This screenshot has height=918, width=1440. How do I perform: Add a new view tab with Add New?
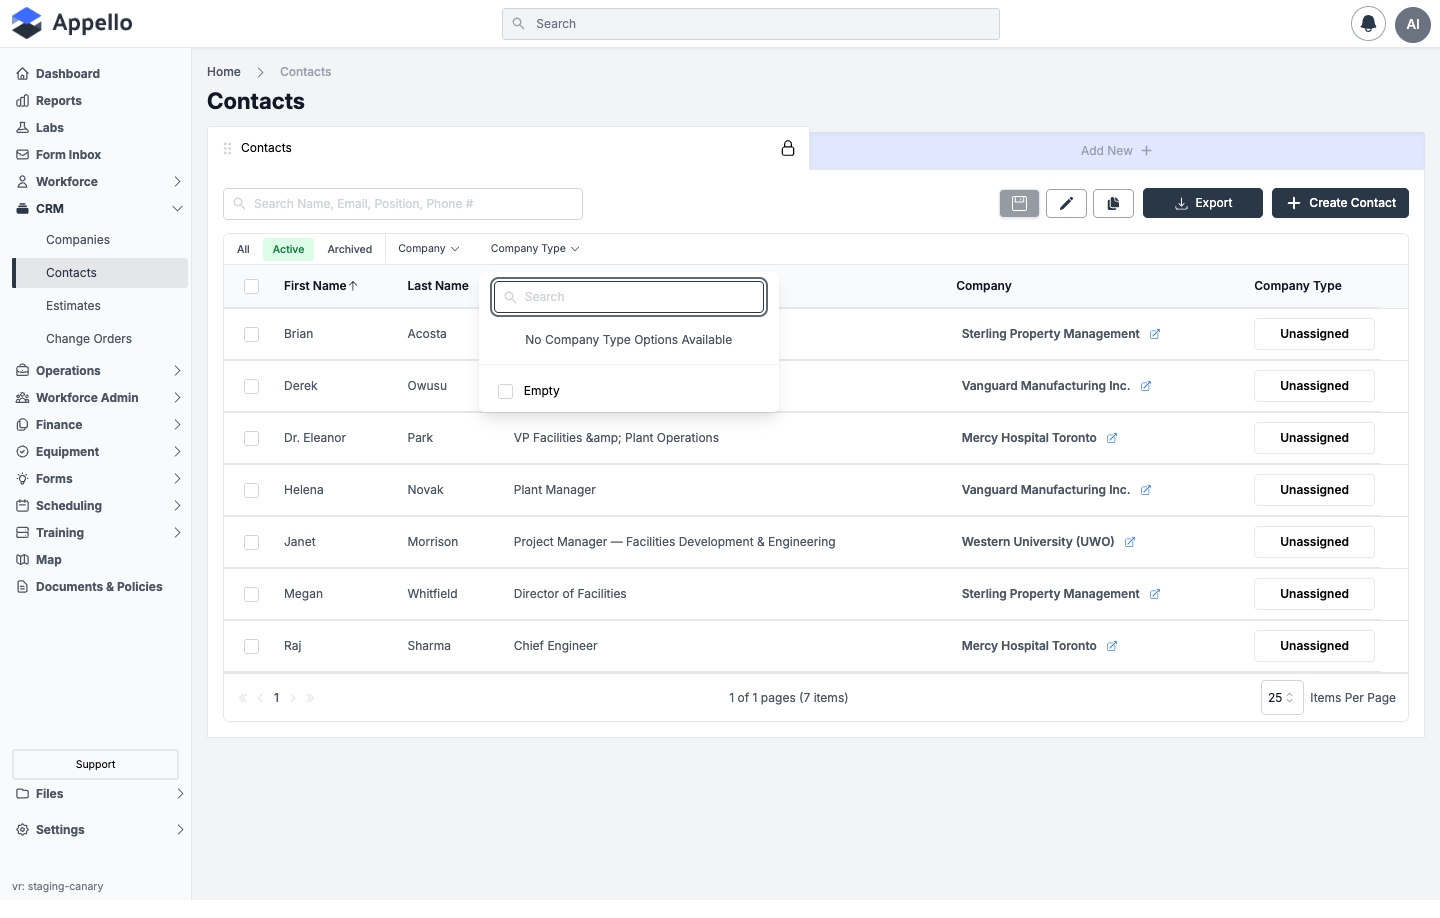1117,151
